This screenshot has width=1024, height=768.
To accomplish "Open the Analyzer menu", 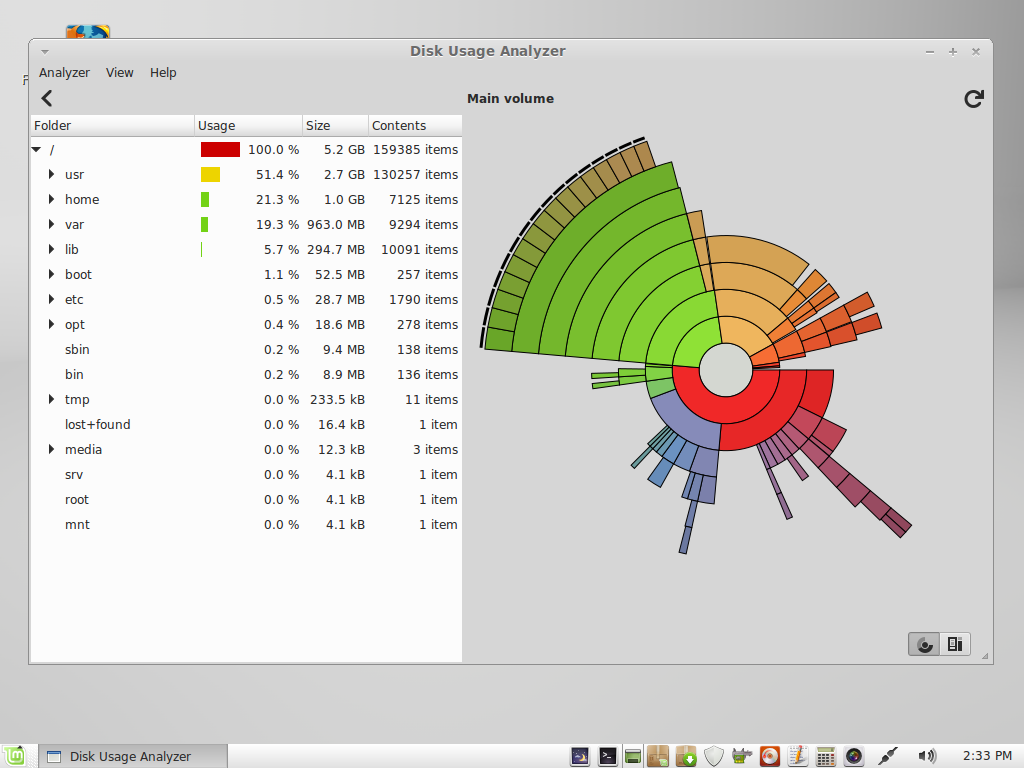I will coord(64,72).
